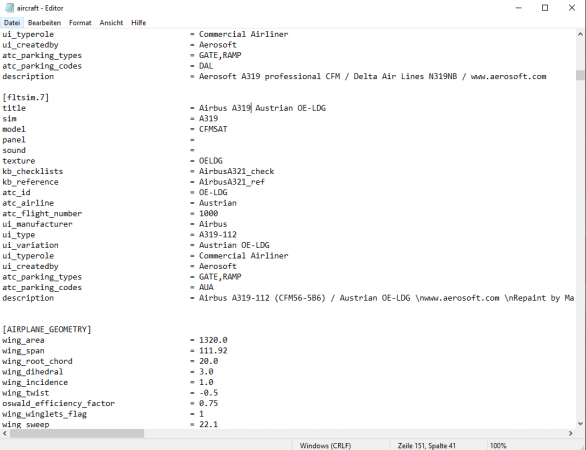Open the Datei menu
Image resolution: width=586 pixels, height=450 pixels.
click(x=12, y=23)
